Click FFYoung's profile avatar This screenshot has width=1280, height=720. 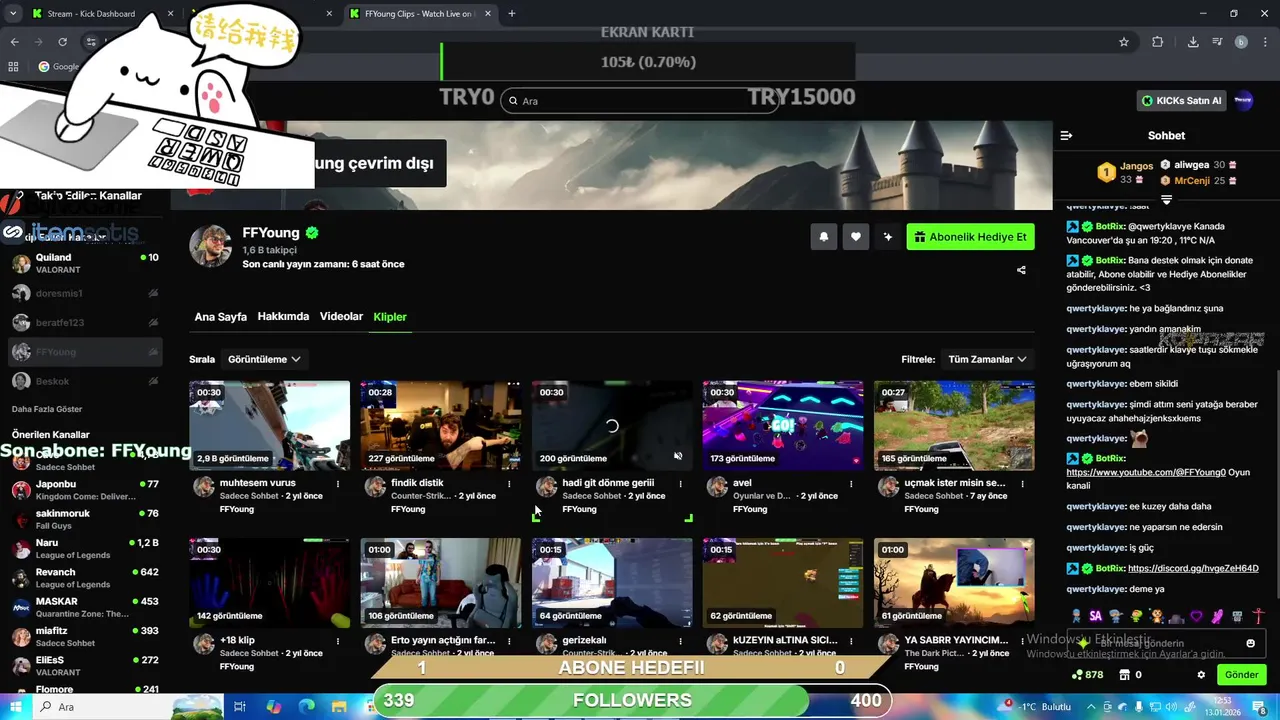211,246
